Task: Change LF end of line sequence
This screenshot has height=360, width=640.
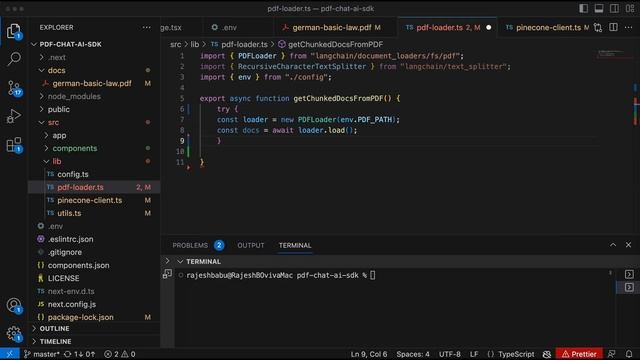Action: (473, 354)
